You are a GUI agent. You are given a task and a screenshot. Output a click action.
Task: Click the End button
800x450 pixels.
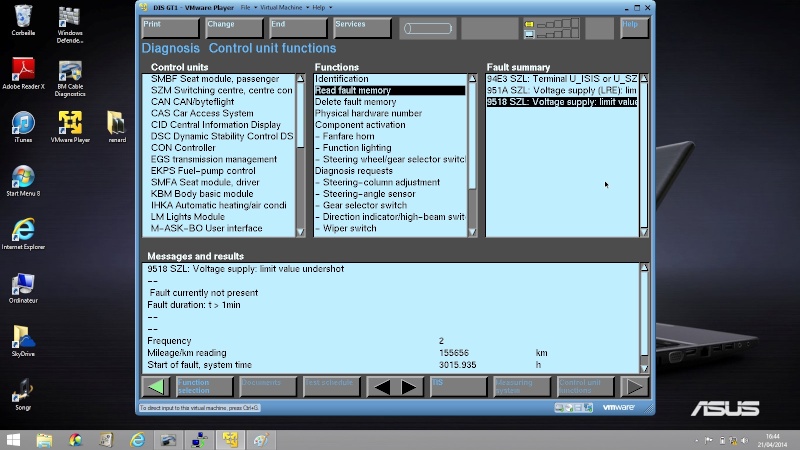298,28
